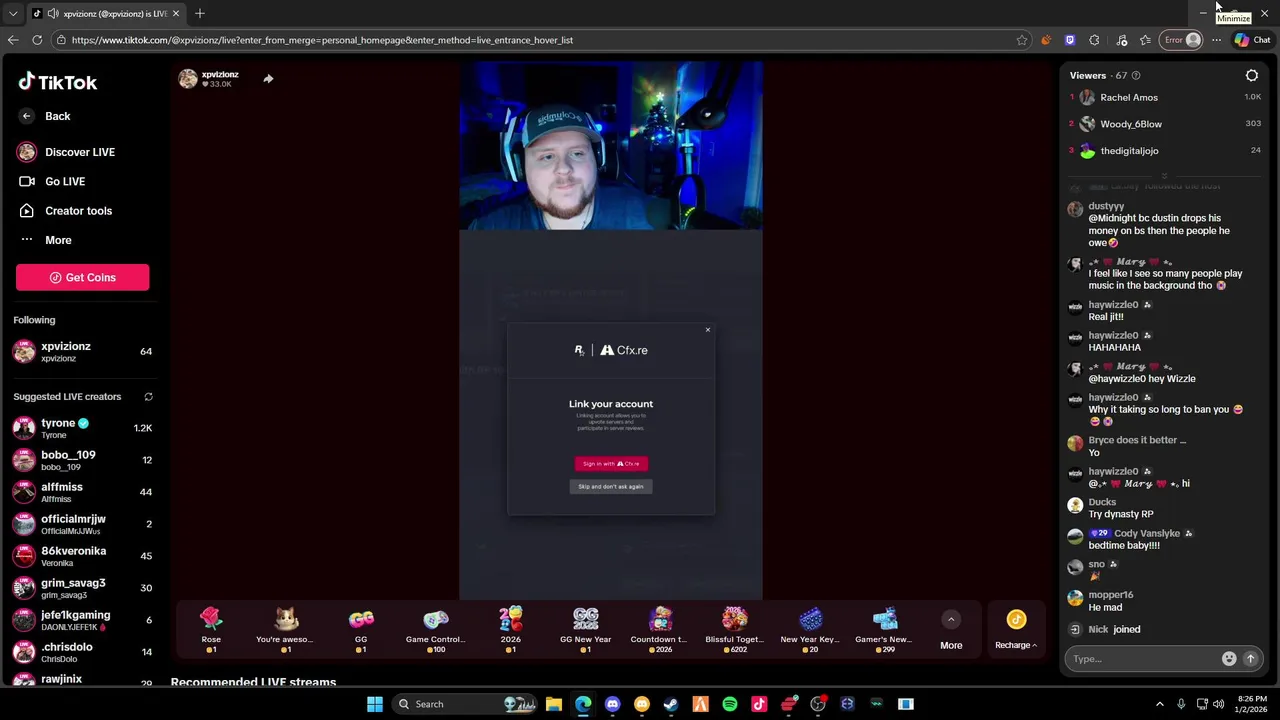Open a new browser tab
The image size is (1280, 720).
click(x=200, y=13)
